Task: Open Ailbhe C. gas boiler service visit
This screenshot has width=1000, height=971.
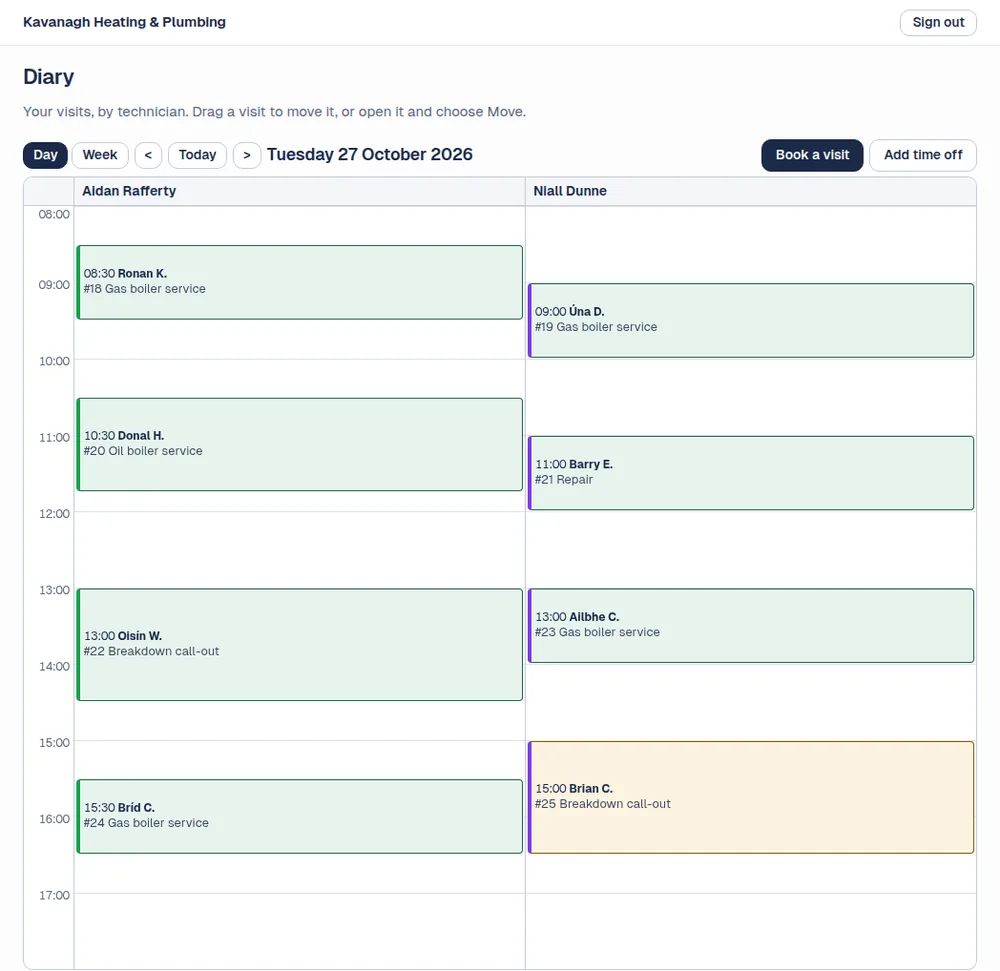Action: coord(751,625)
